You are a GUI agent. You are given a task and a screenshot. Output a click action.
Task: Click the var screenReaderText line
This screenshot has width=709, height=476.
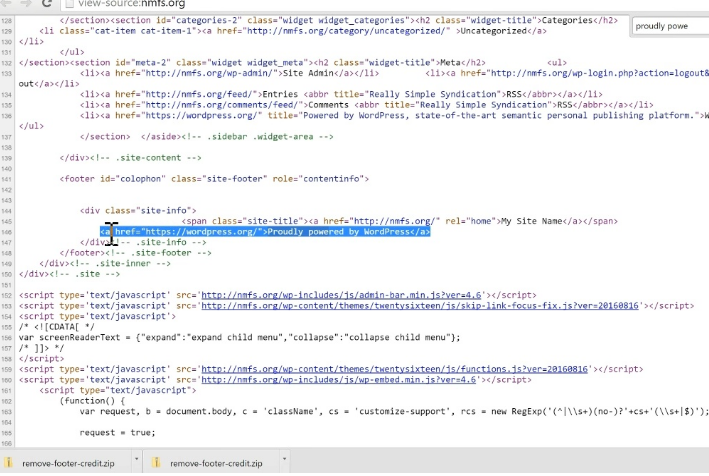click(239, 338)
